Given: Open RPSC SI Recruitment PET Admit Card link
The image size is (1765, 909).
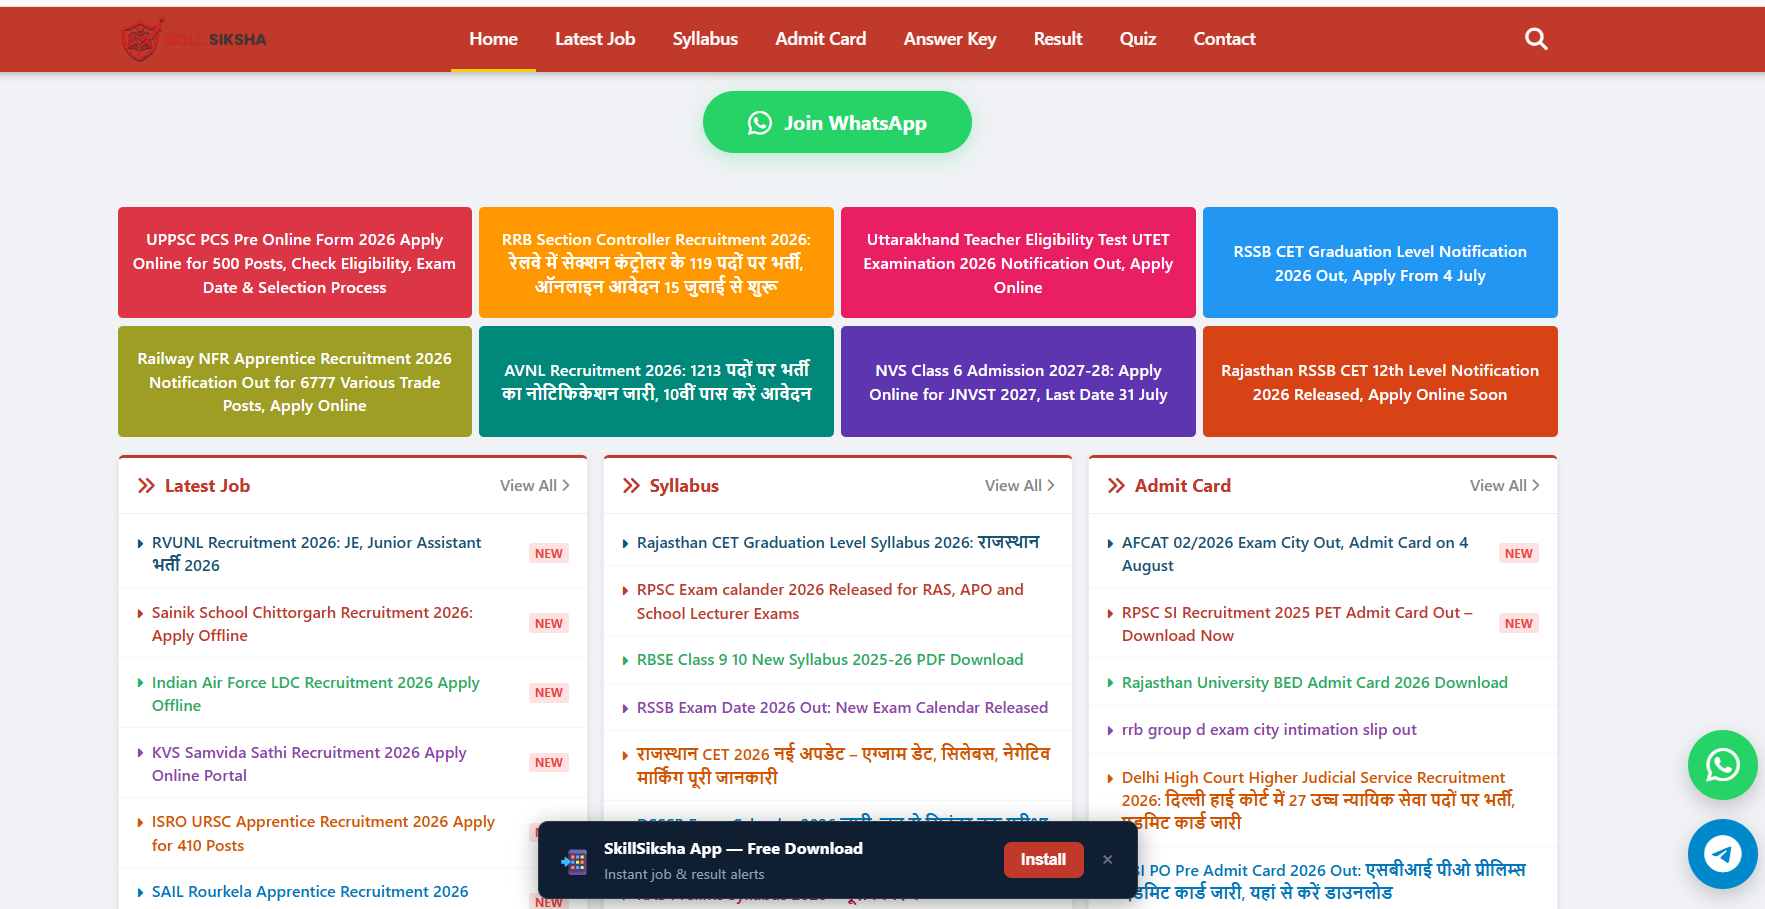Looking at the screenshot, I should [x=1297, y=624].
